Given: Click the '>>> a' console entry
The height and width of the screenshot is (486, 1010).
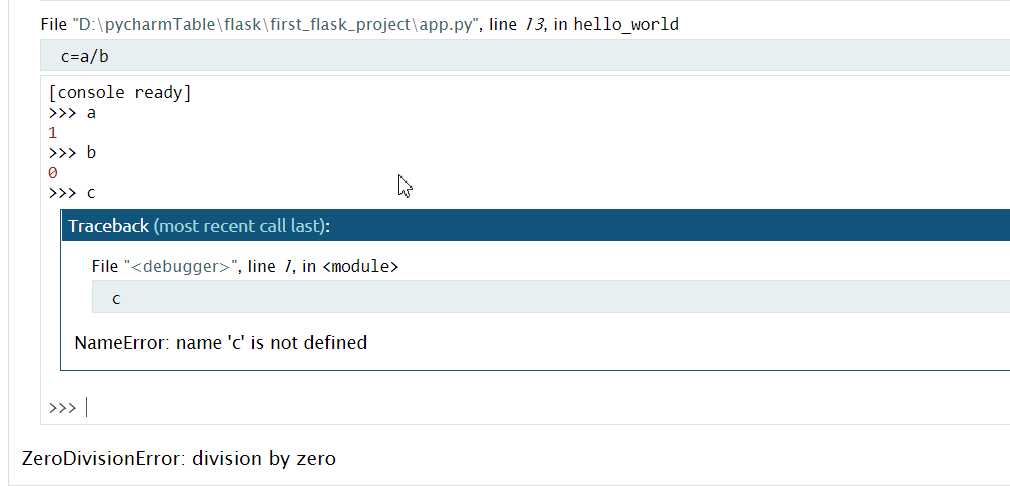Looking at the screenshot, I should coord(71,113).
